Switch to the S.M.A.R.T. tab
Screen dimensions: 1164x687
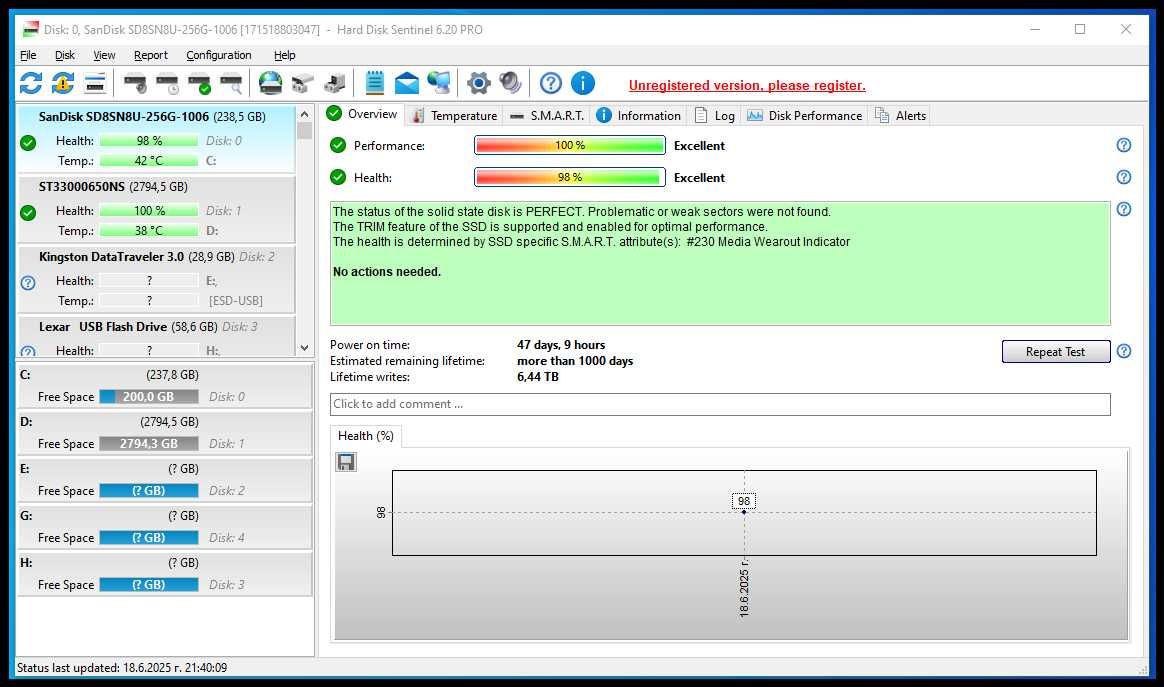(547, 116)
